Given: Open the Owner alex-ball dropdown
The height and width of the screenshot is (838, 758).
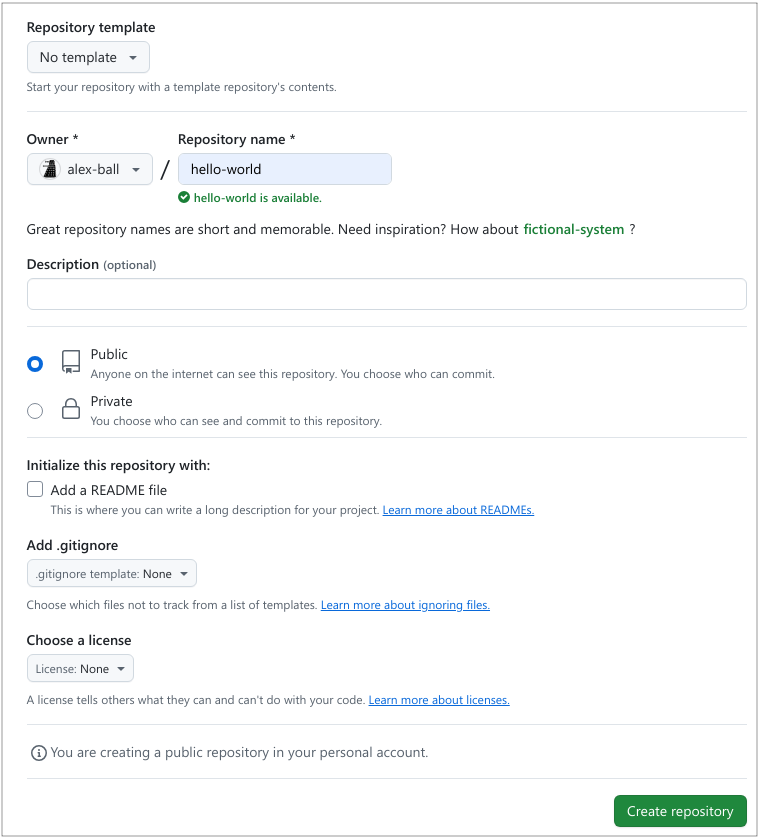Looking at the screenshot, I should click(90, 170).
